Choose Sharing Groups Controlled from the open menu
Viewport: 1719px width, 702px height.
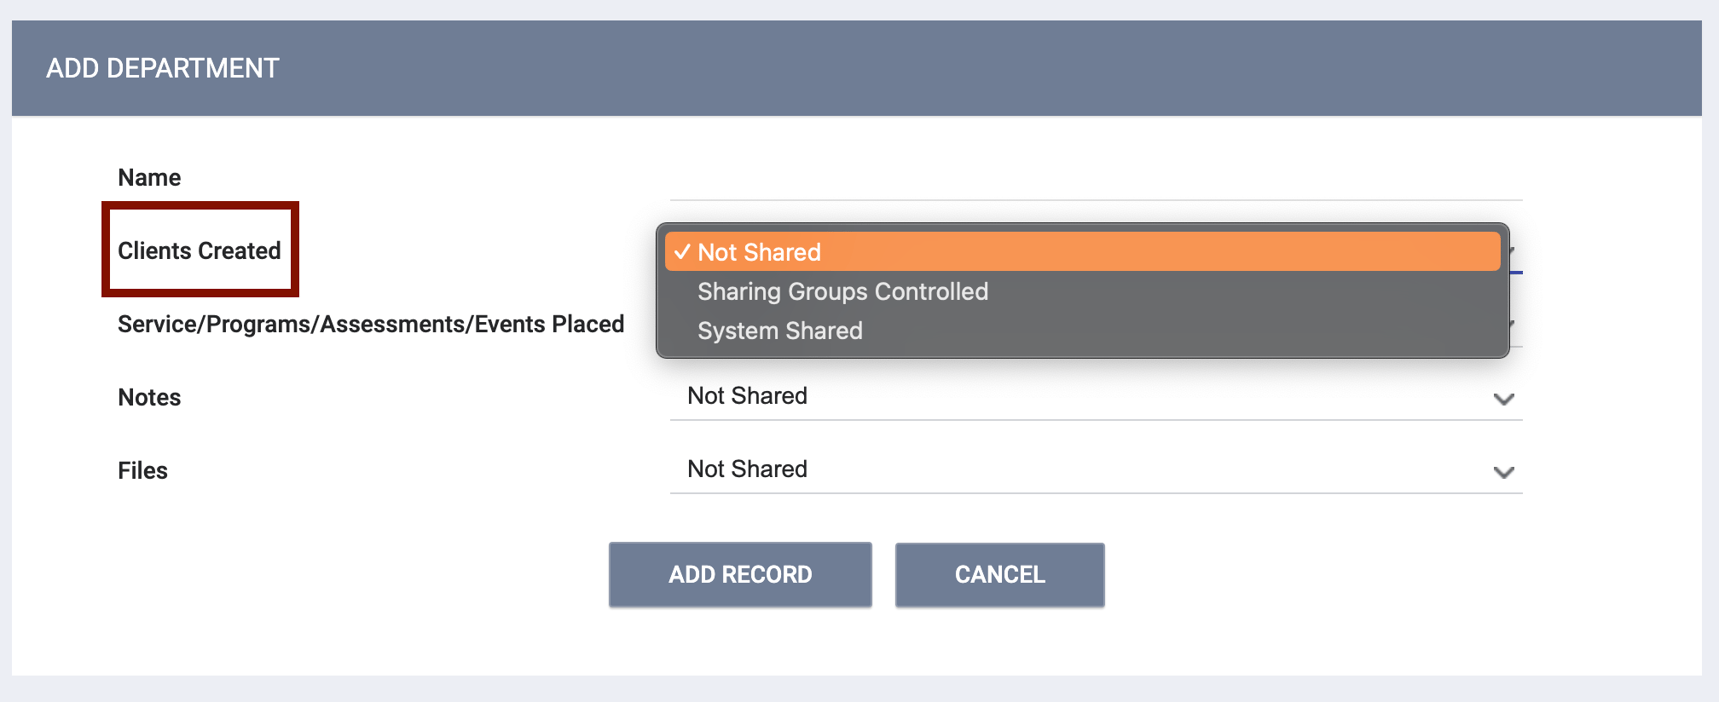click(x=842, y=292)
